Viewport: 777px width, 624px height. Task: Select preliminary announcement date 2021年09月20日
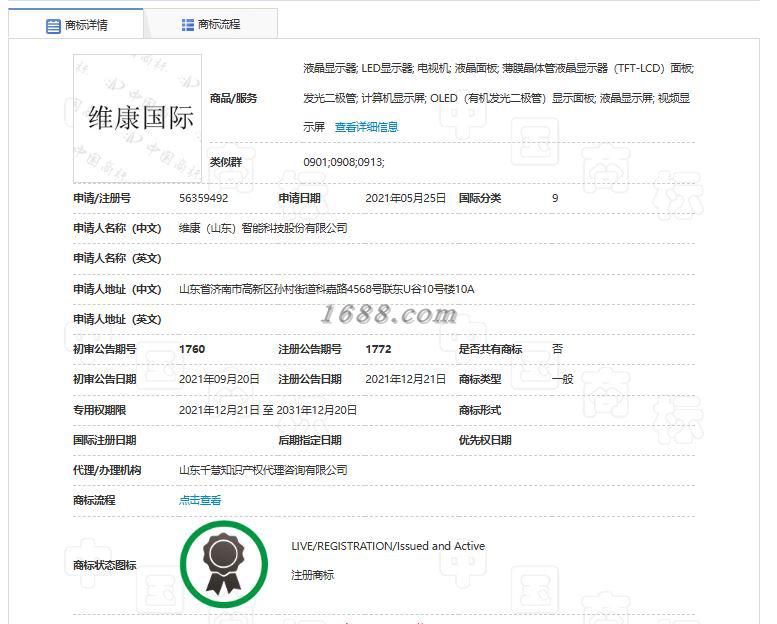(x=219, y=380)
